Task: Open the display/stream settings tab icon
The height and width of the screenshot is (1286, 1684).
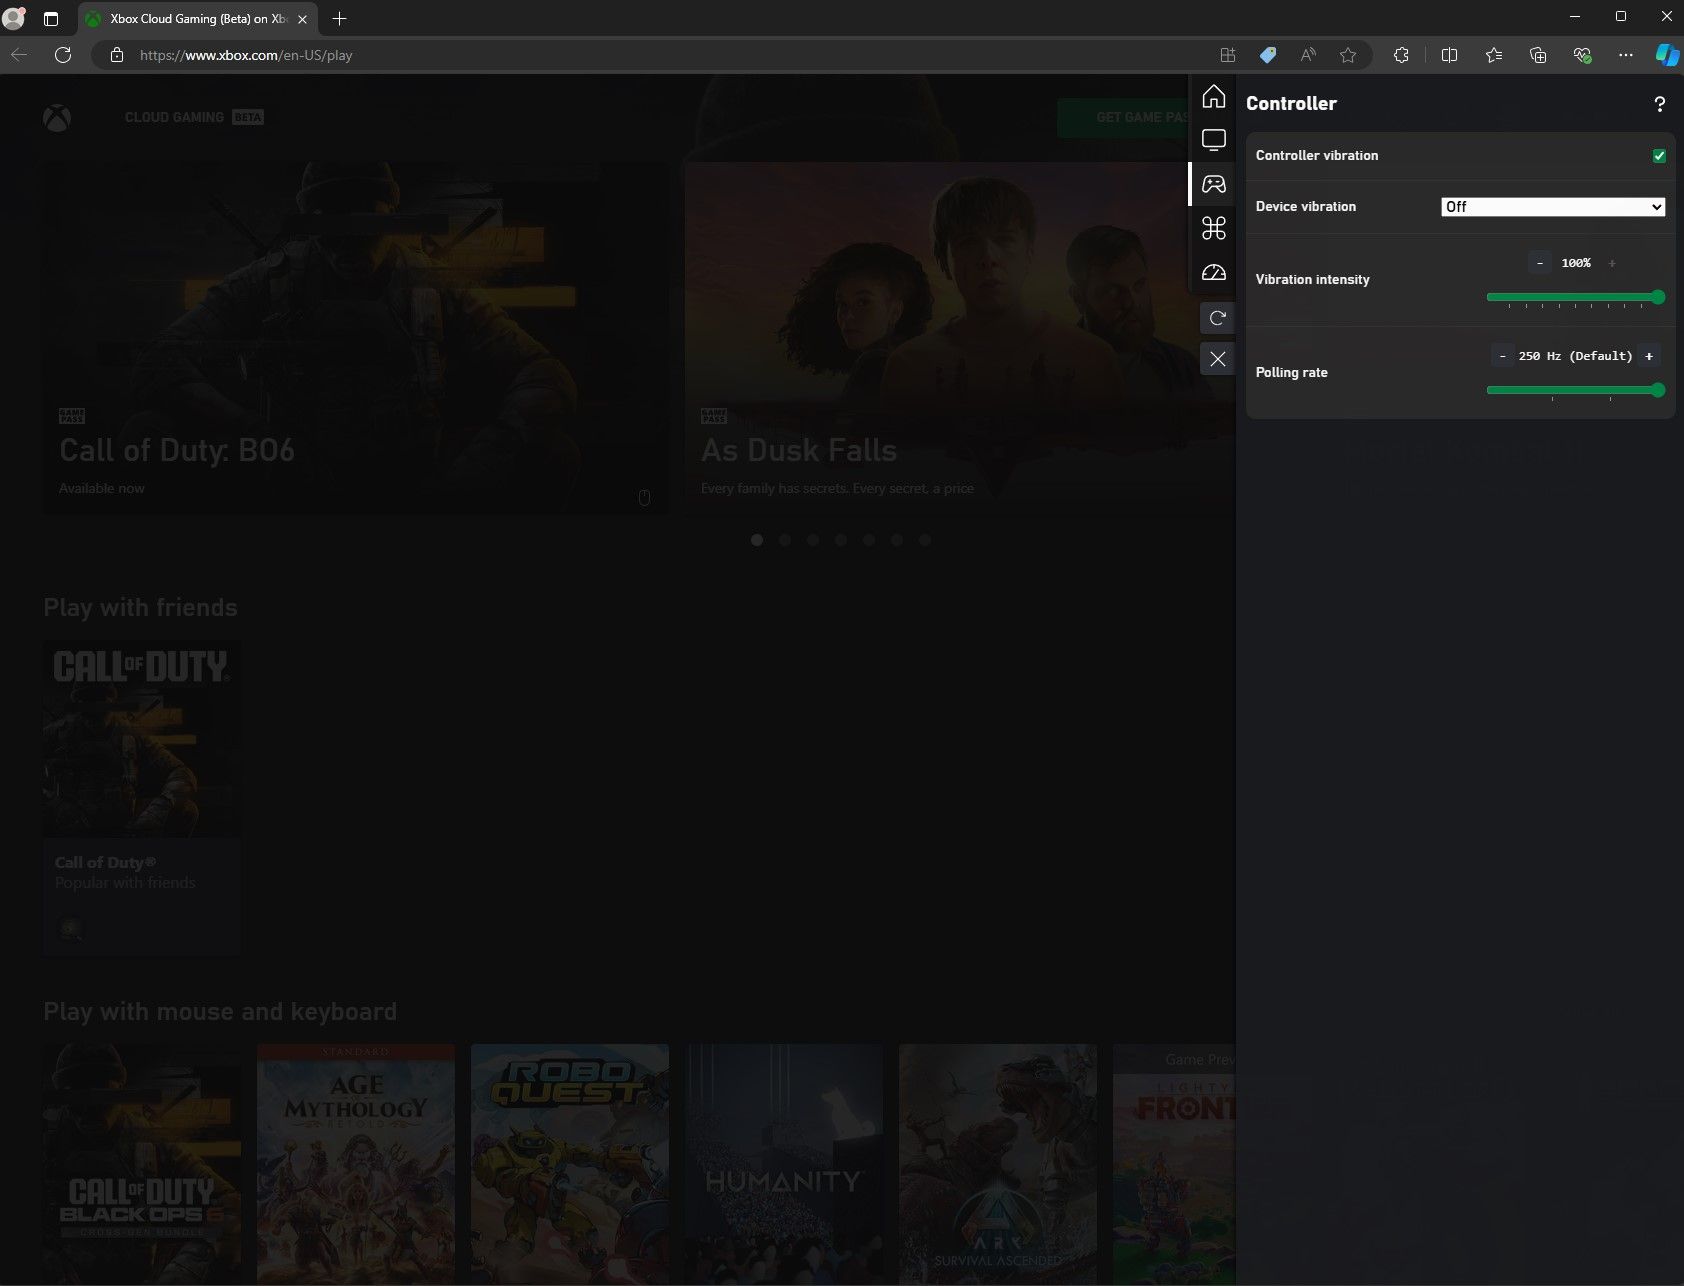Action: pyautogui.click(x=1213, y=140)
